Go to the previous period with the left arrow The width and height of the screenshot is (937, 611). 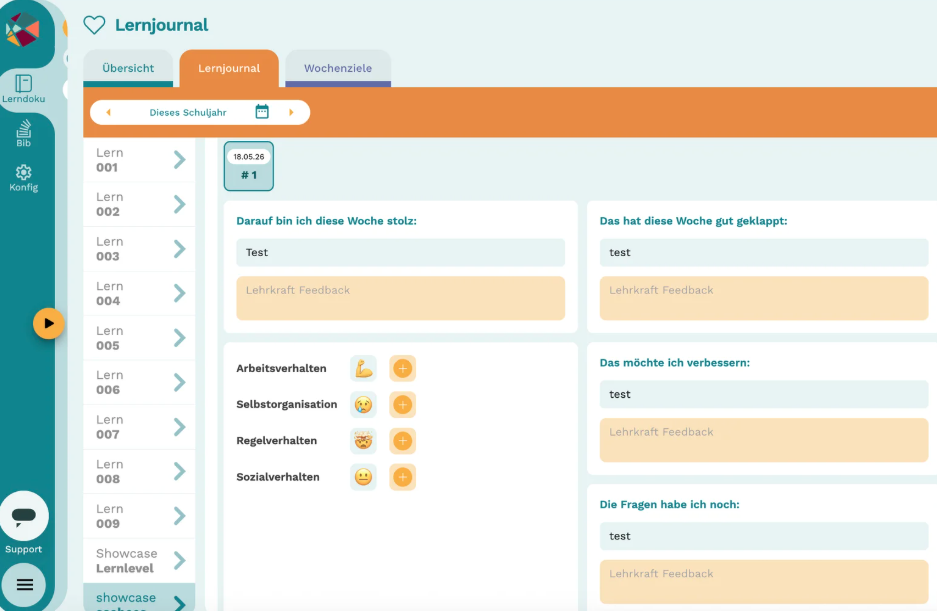click(108, 112)
